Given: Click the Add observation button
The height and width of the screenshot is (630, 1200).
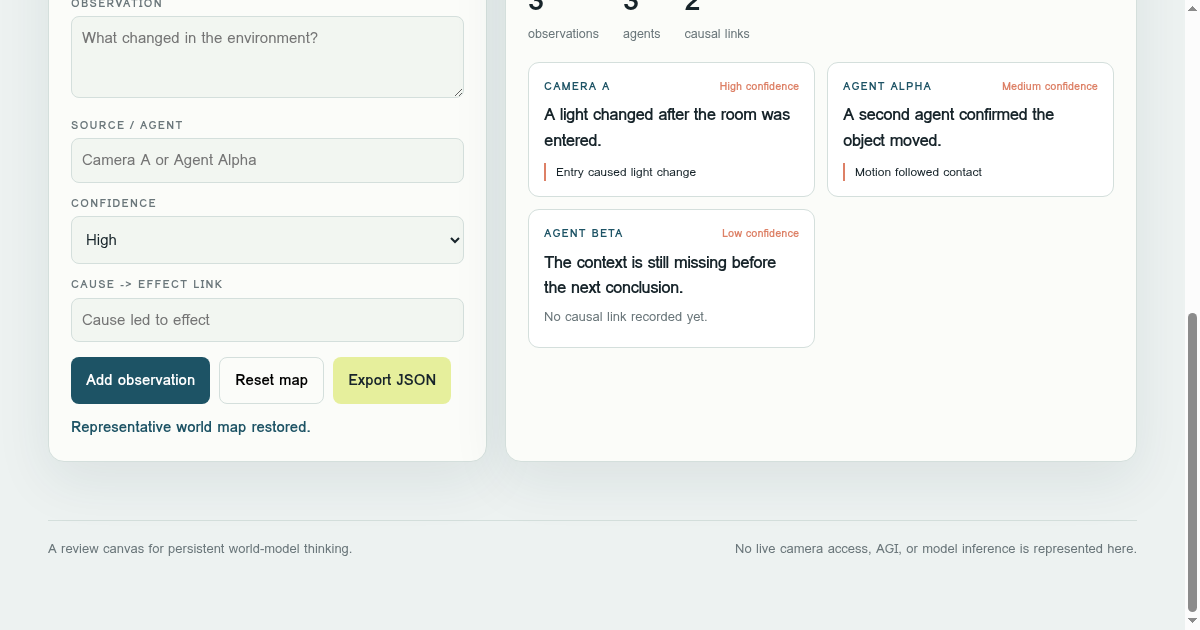Looking at the screenshot, I should 140,380.
